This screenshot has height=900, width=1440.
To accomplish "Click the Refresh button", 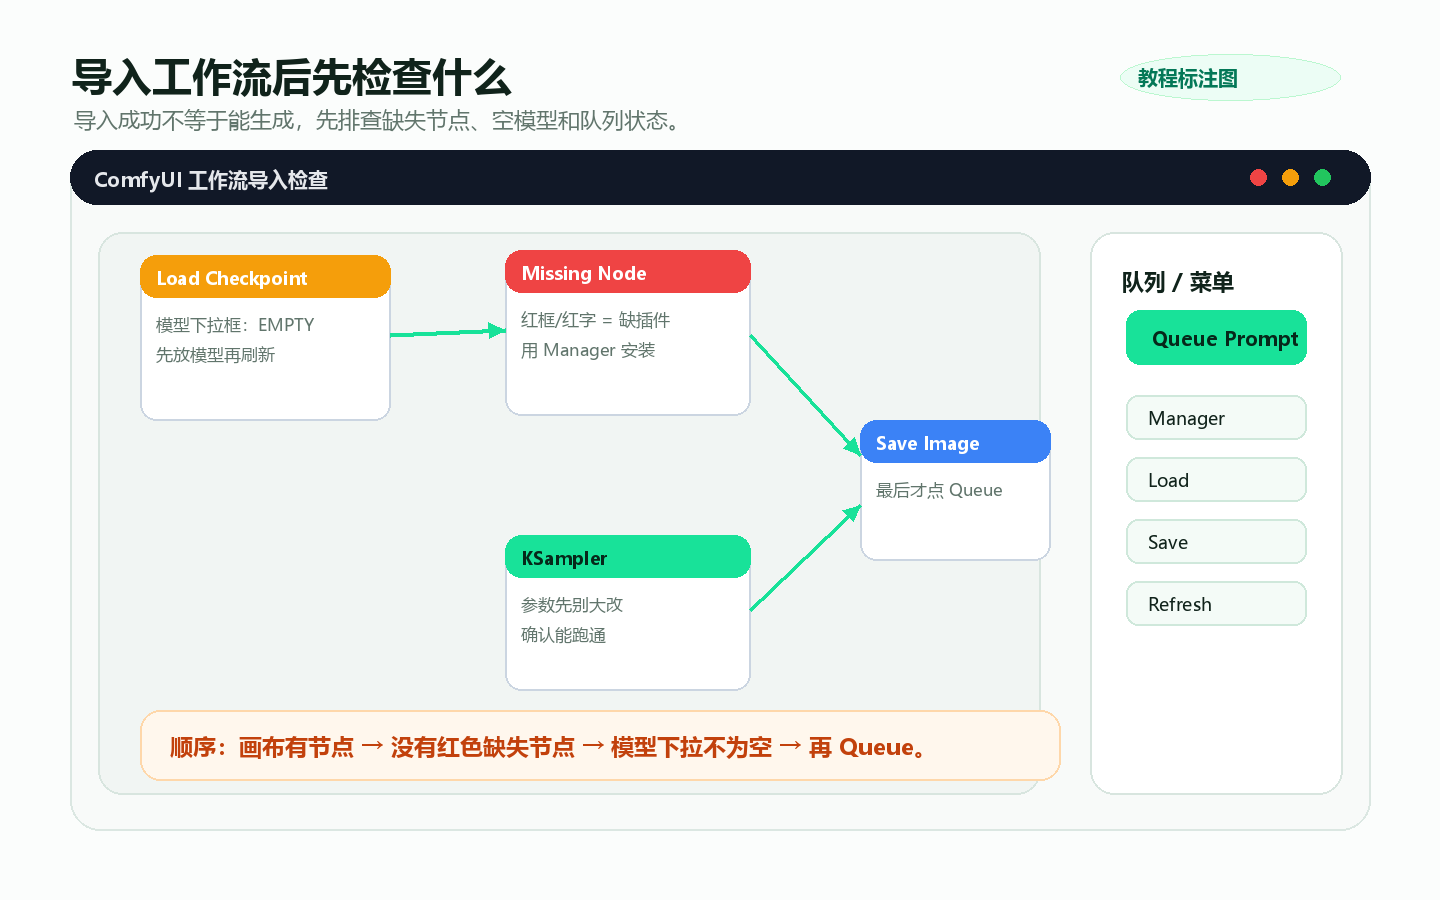I will click(1216, 604).
